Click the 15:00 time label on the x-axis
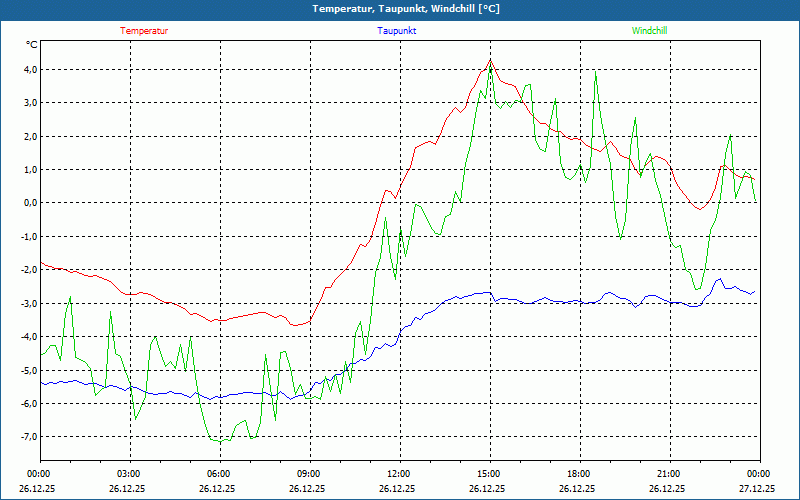The image size is (800, 500). tap(489, 474)
